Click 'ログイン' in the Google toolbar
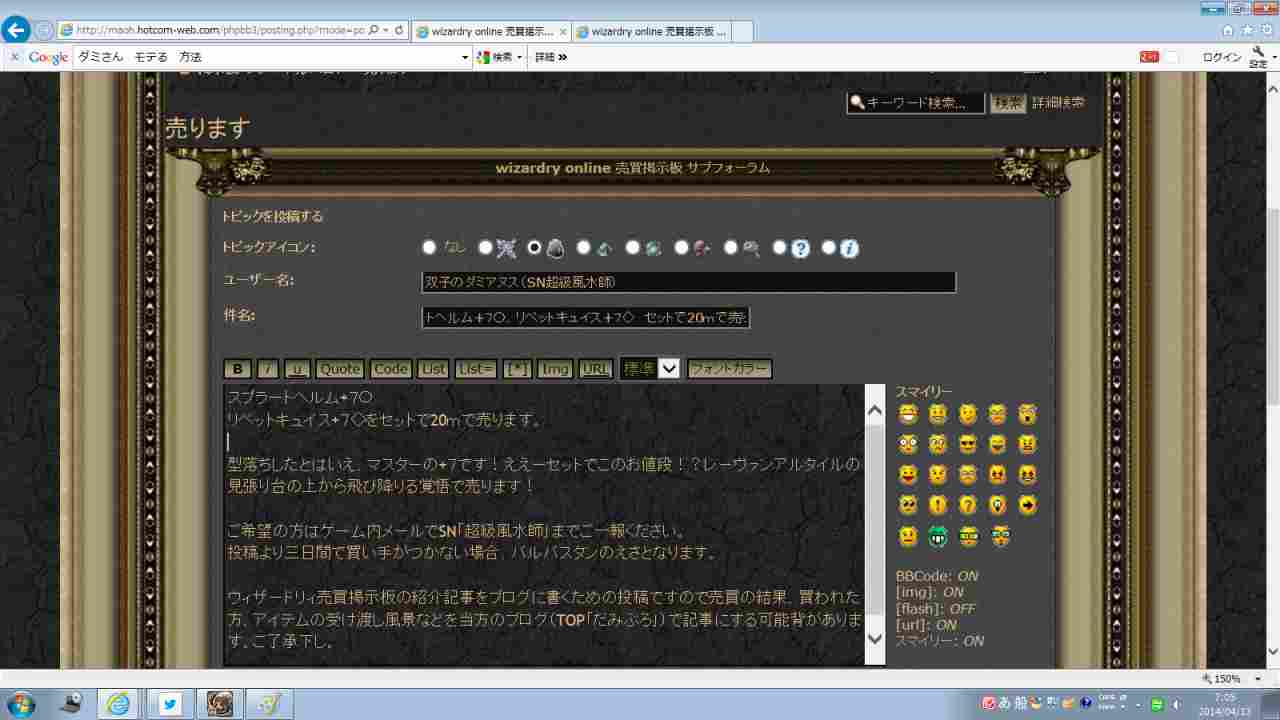 pyautogui.click(x=1222, y=57)
